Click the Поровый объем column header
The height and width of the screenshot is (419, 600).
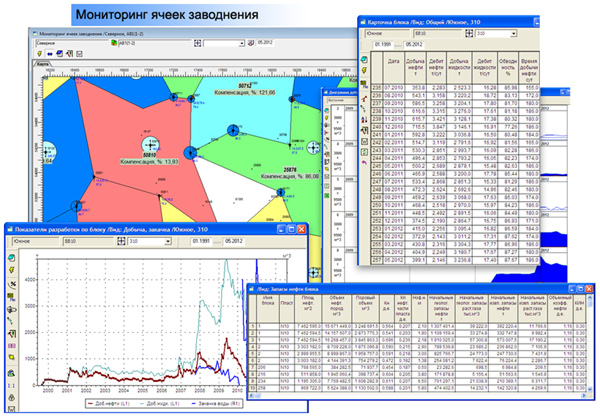(x=365, y=308)
